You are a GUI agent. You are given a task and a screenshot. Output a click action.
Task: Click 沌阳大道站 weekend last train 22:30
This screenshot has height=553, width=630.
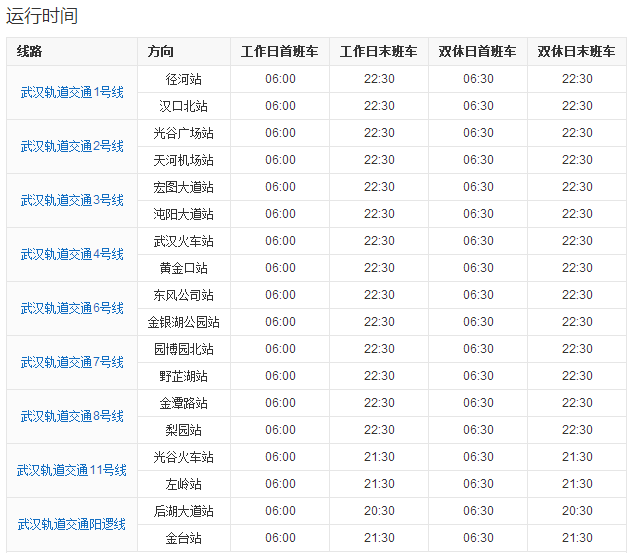(577, 214)
